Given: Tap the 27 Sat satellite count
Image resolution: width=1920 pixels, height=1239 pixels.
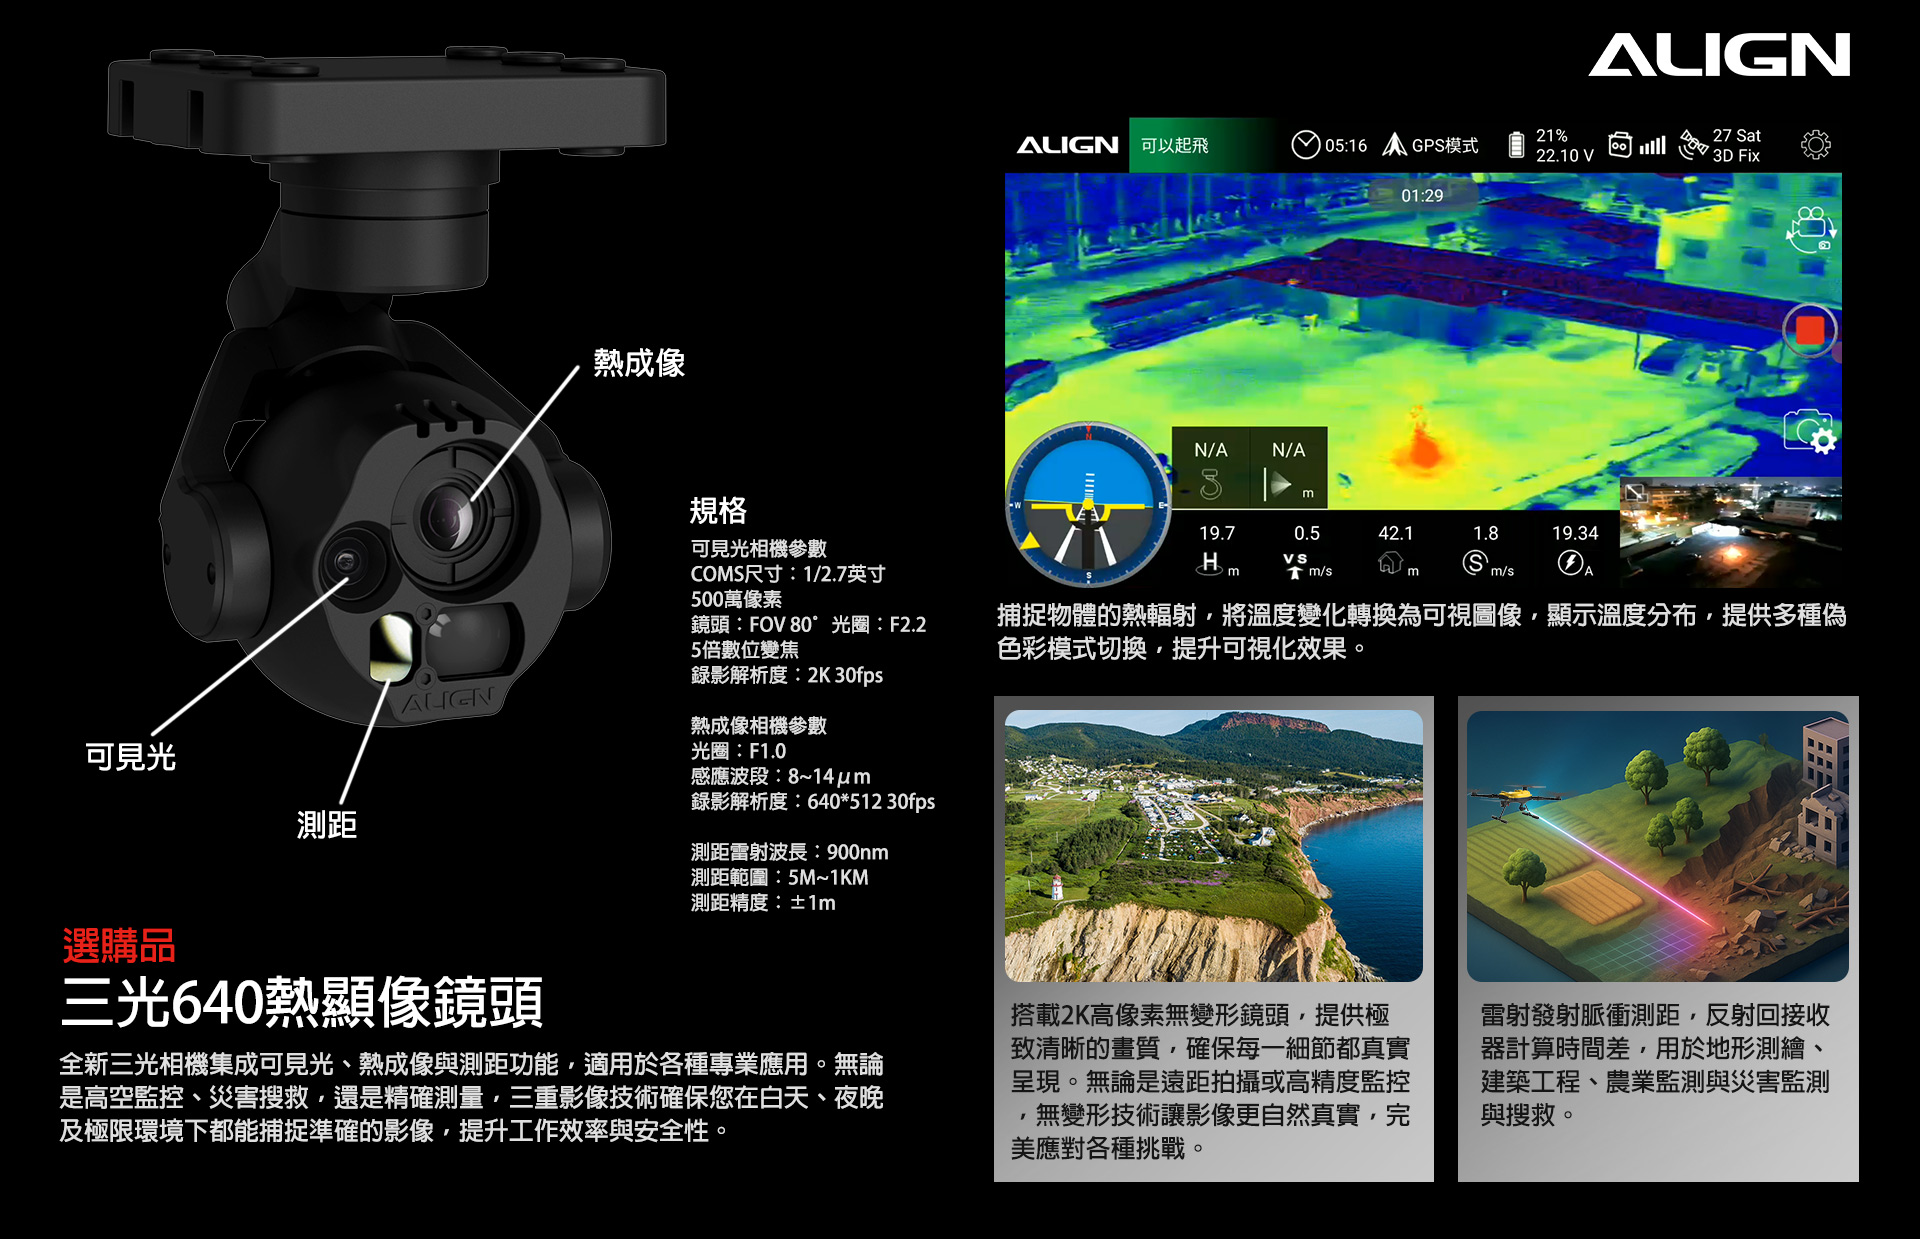Looking at the screenshot, I should [1737, 135].
